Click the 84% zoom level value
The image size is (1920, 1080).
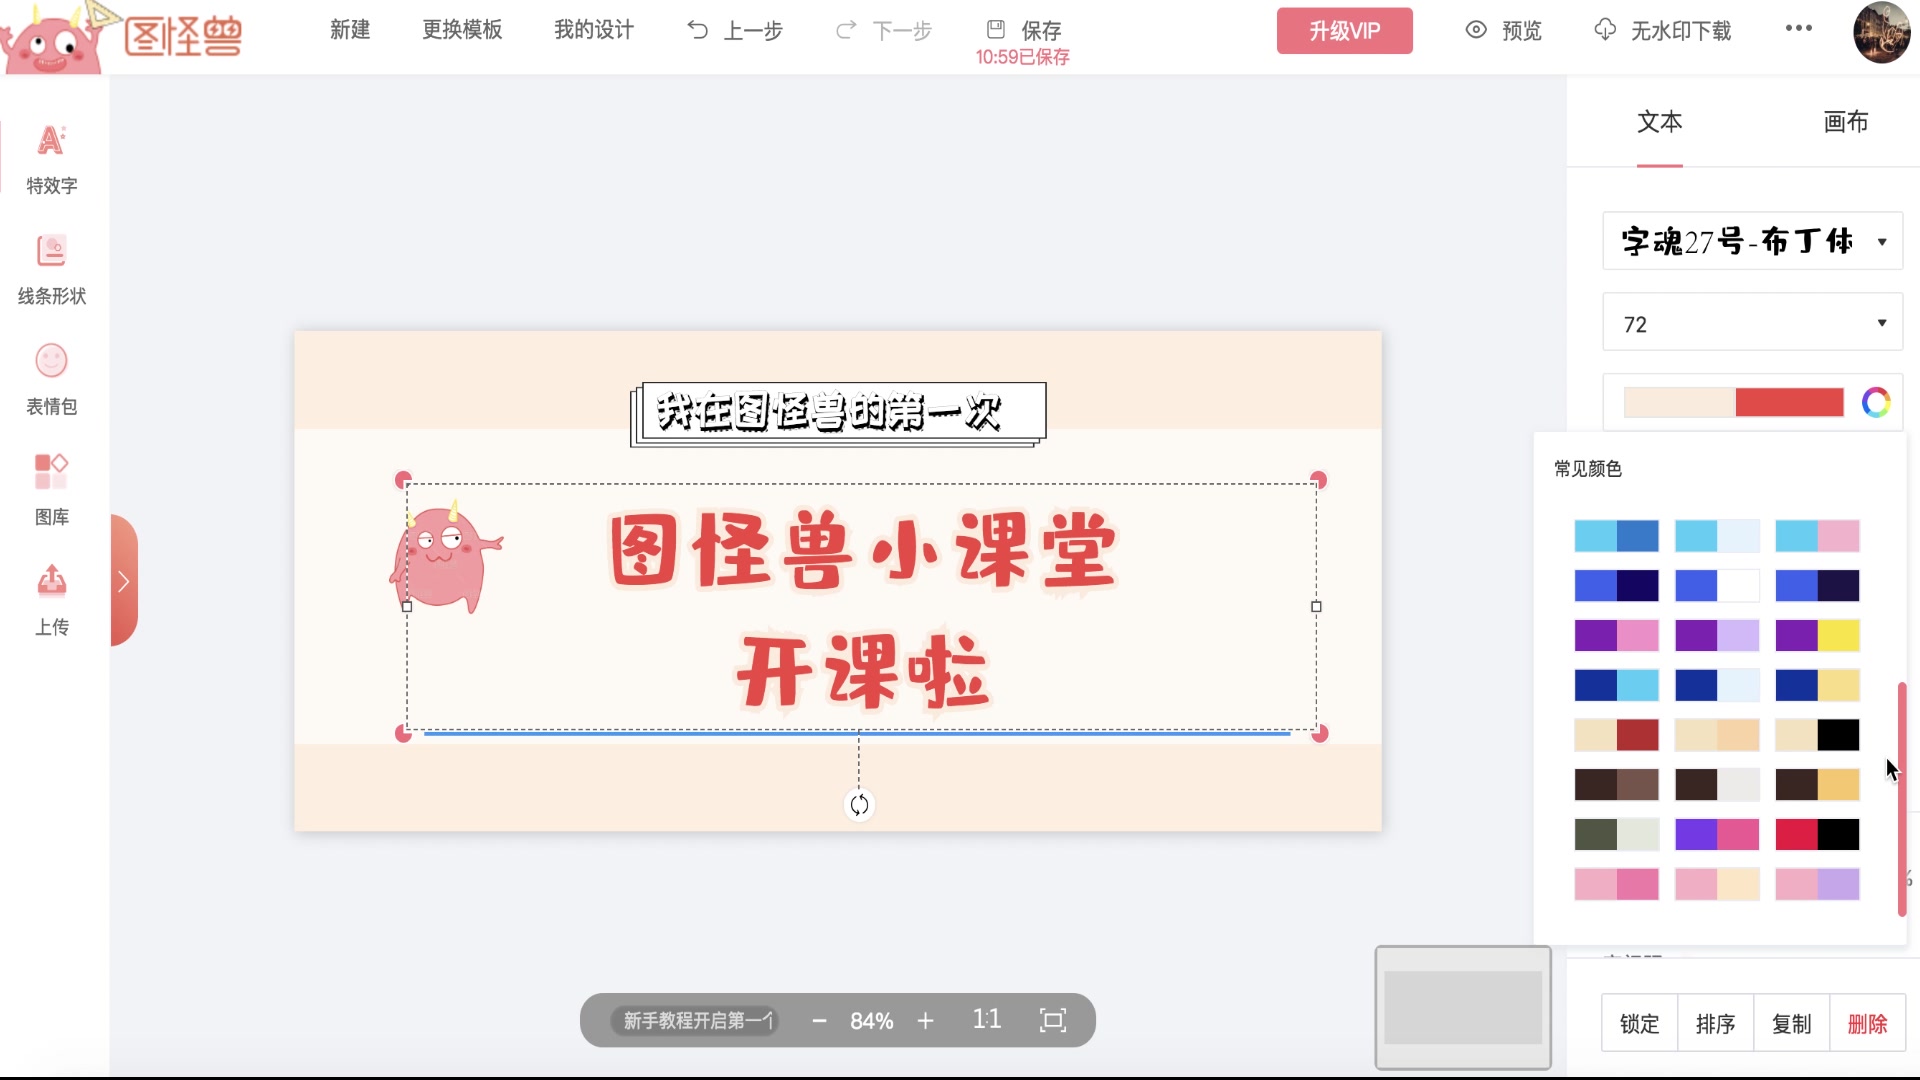pyautogui.click(x=871, y=1021)
